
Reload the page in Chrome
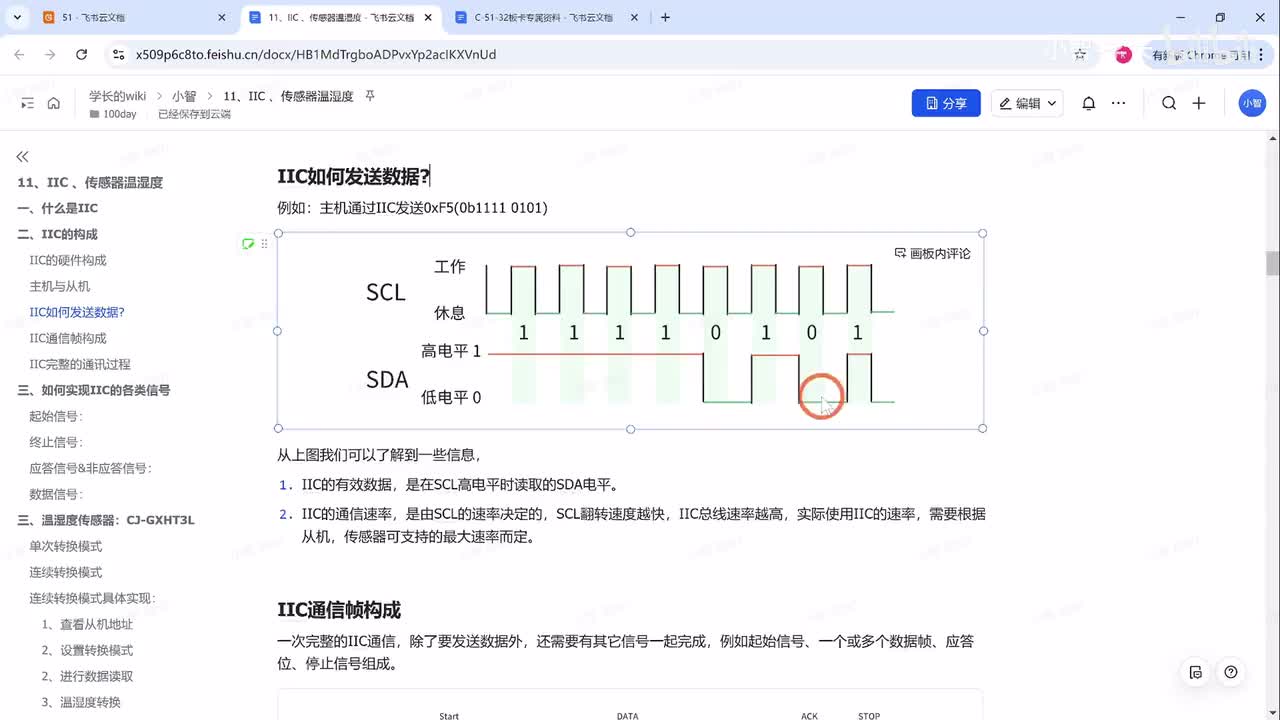[x=82, y=54]
